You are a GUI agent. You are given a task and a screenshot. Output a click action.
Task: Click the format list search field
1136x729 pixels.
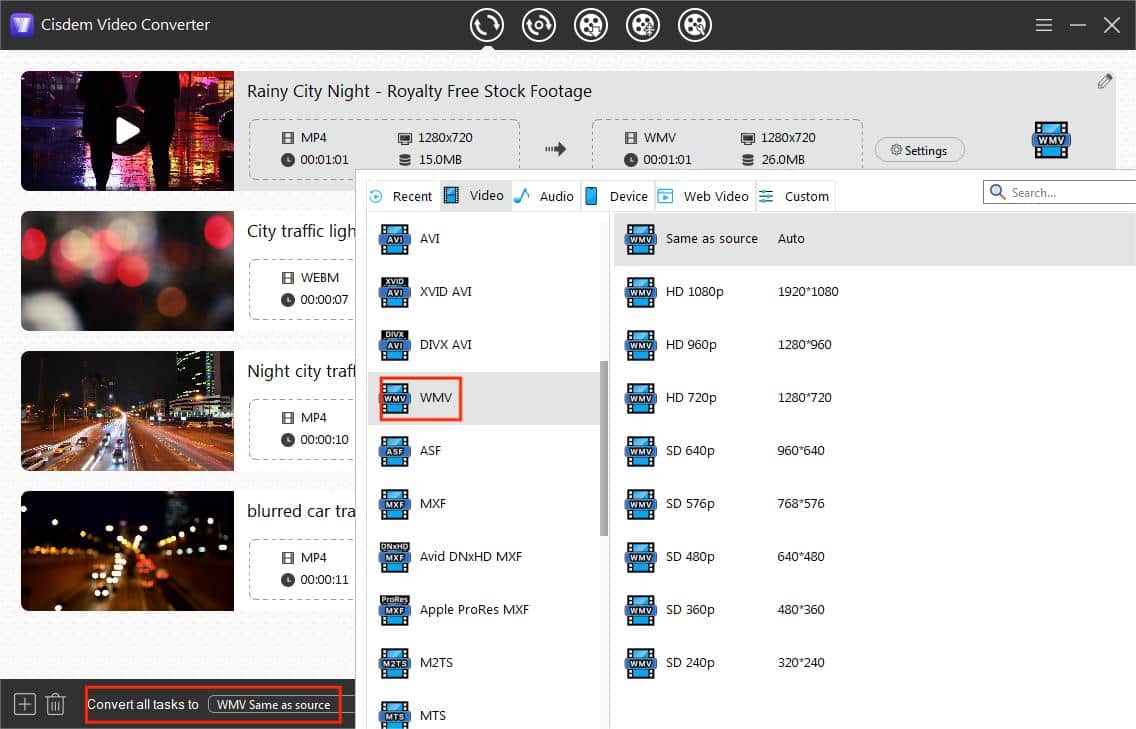tap(1060, 191)
